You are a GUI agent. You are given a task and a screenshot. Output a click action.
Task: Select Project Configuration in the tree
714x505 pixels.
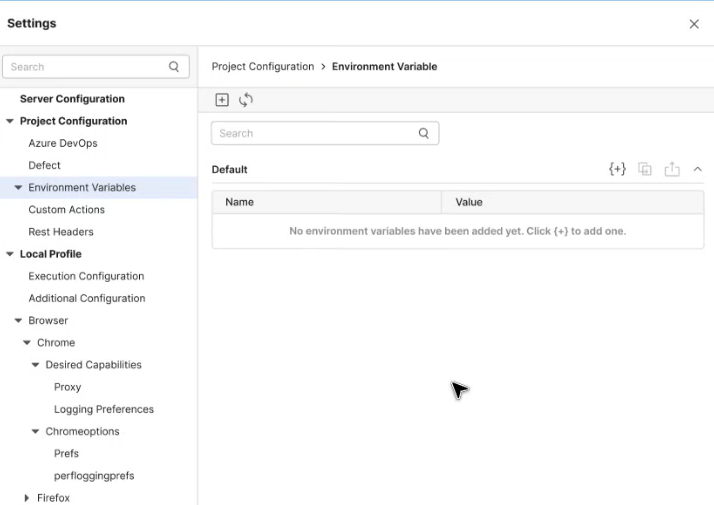coord(73,121)
